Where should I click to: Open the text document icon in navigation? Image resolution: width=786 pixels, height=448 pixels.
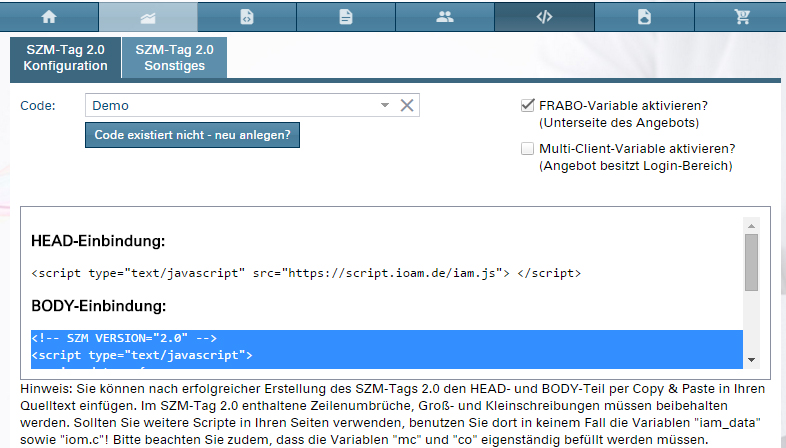point(346,17)
